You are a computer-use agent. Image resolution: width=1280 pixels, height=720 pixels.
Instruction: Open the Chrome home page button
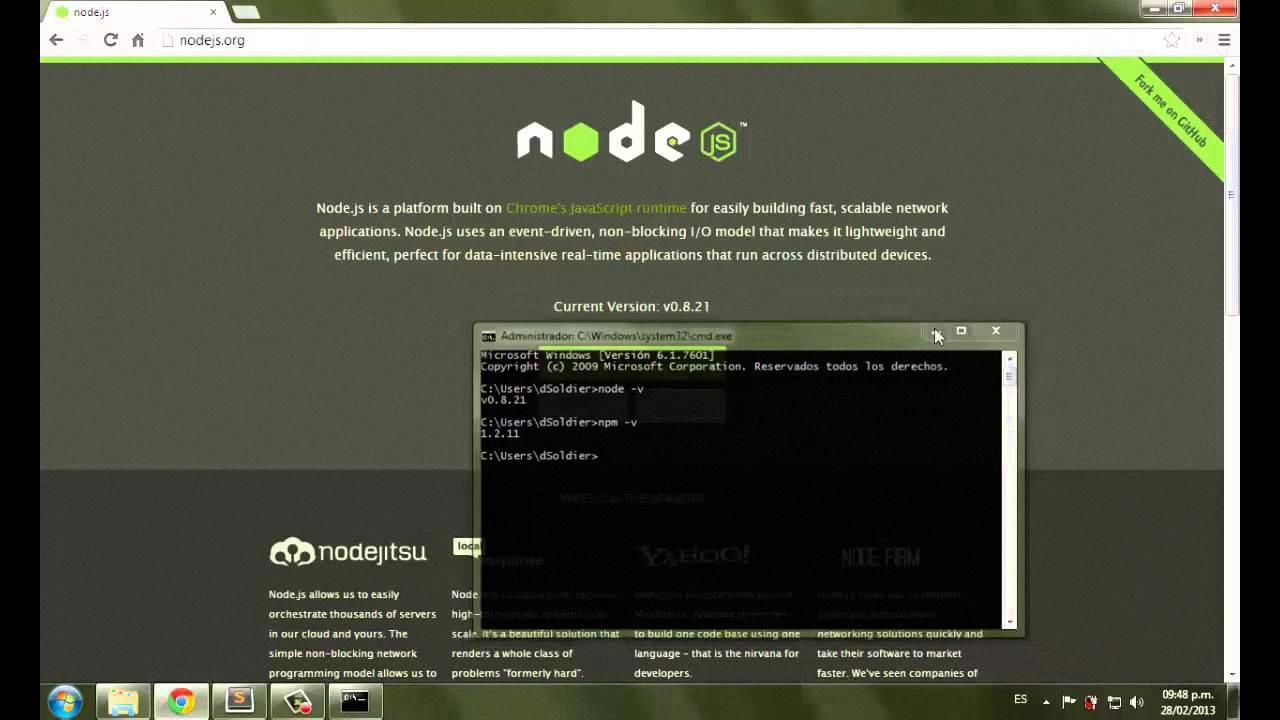(x=138, y=40)
